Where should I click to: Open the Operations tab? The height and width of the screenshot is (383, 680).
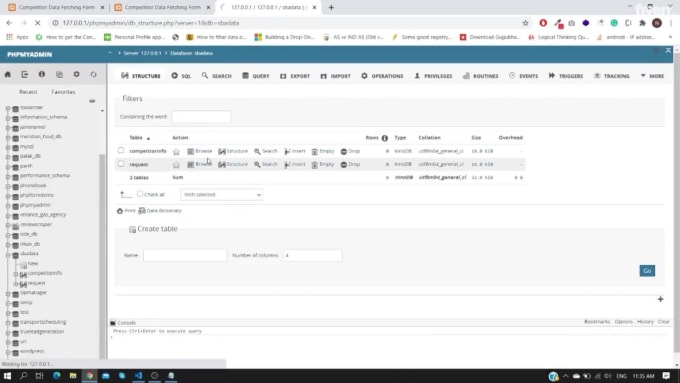tap(382, 76)
